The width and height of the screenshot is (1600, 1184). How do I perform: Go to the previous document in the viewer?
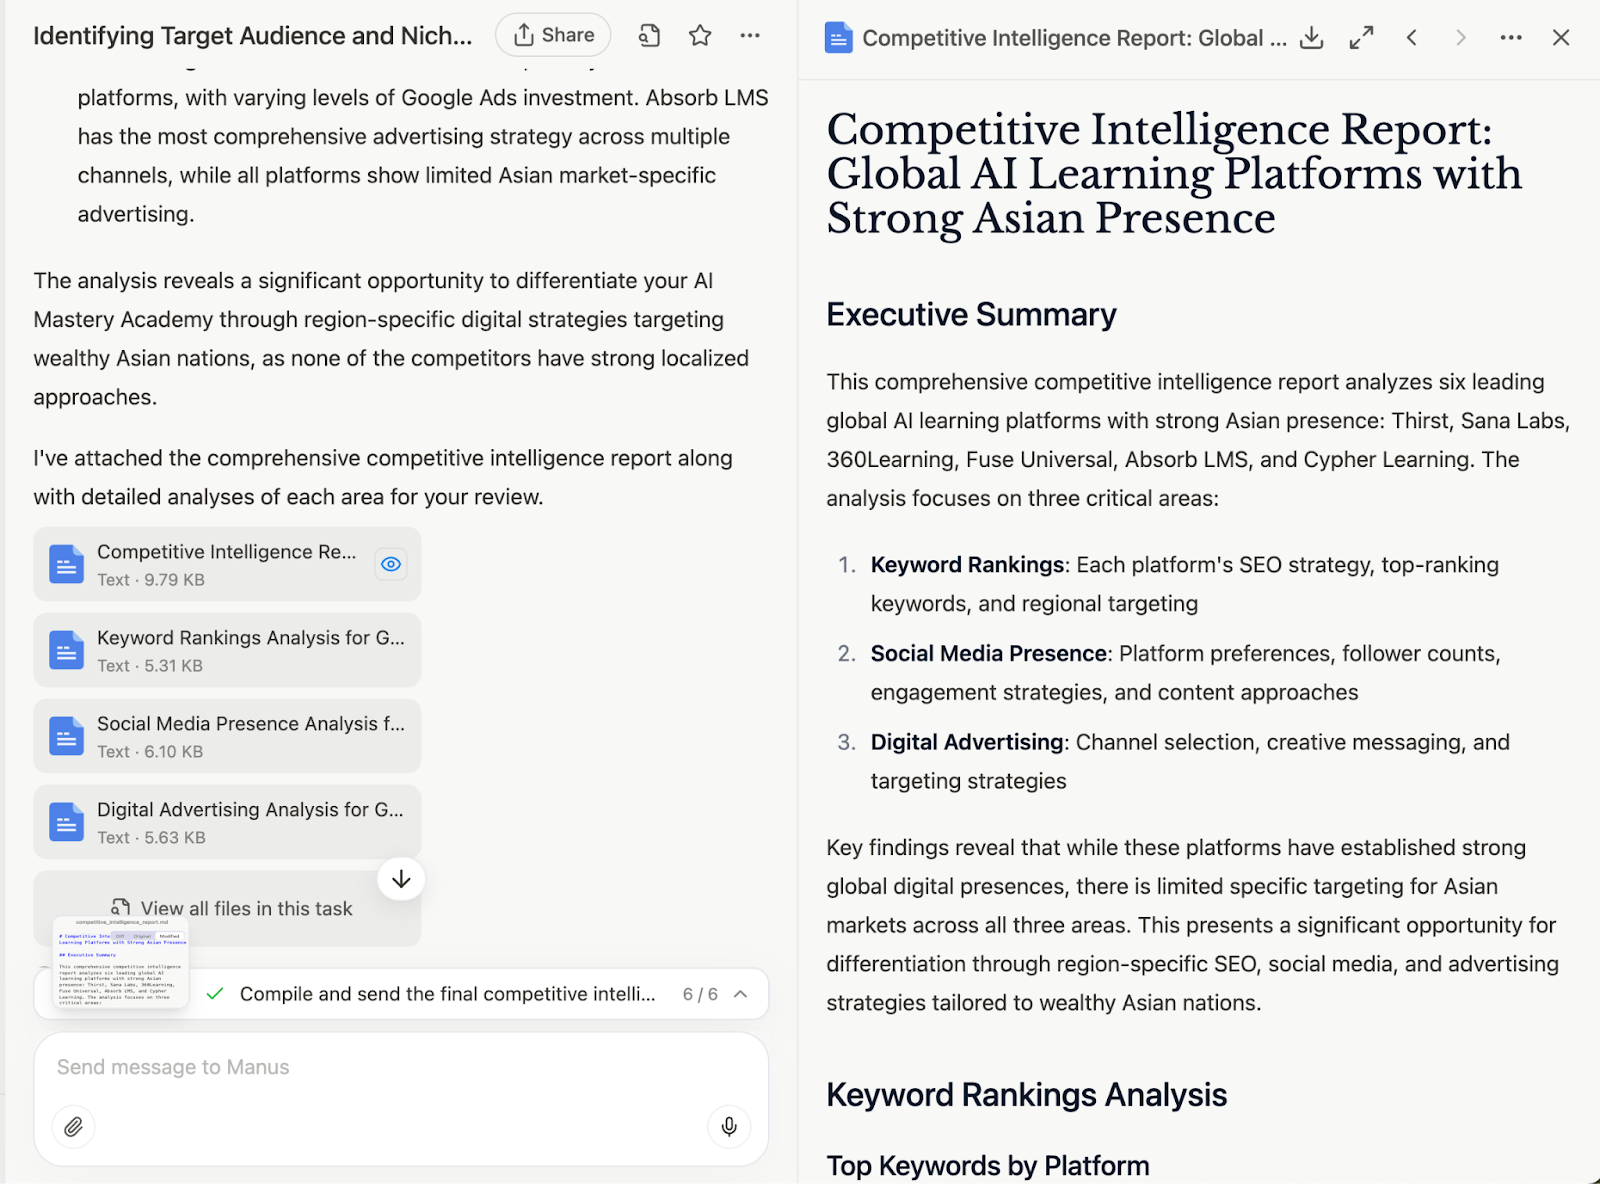[1411, 38]
